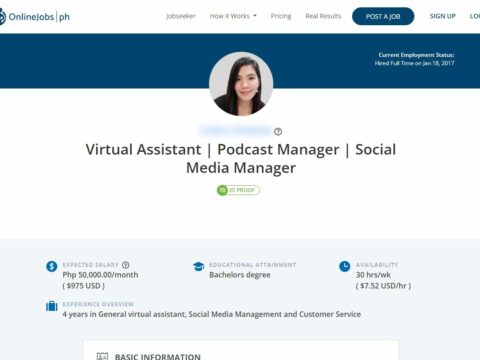Click the help icon beside the blurred name

278,132
